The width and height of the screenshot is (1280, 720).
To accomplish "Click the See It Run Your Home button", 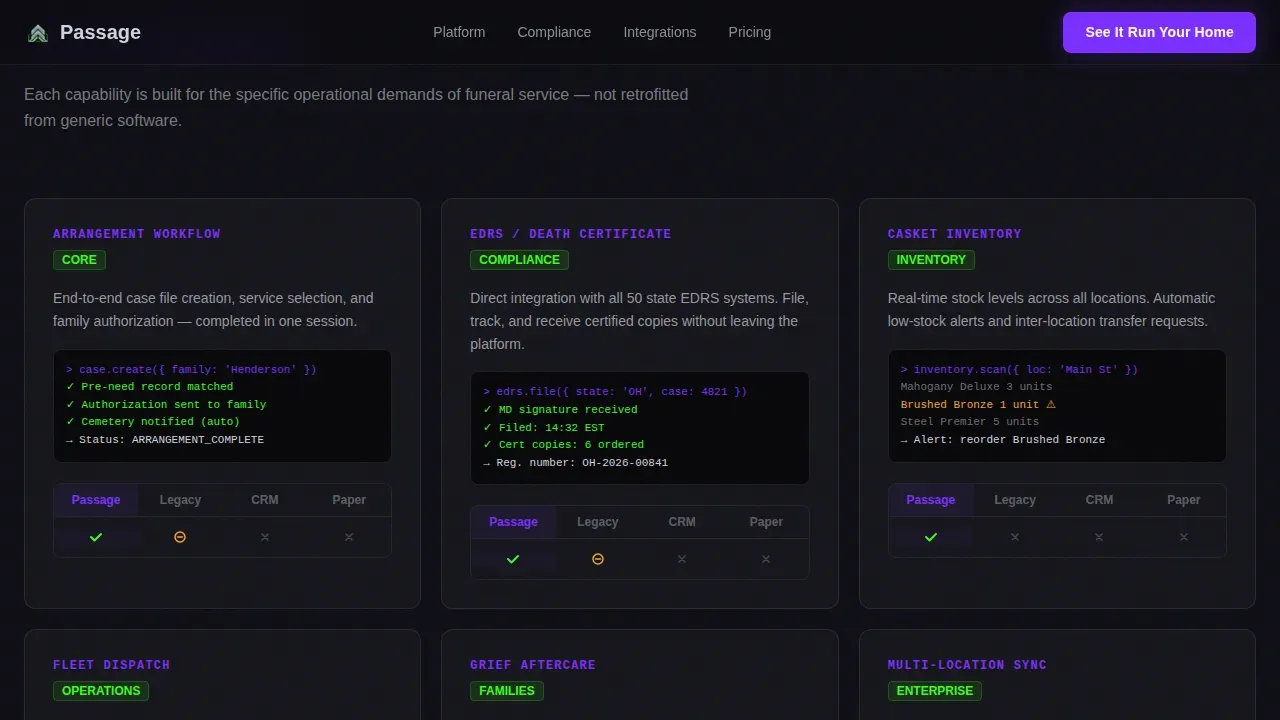I will [x=1159, y=32].
